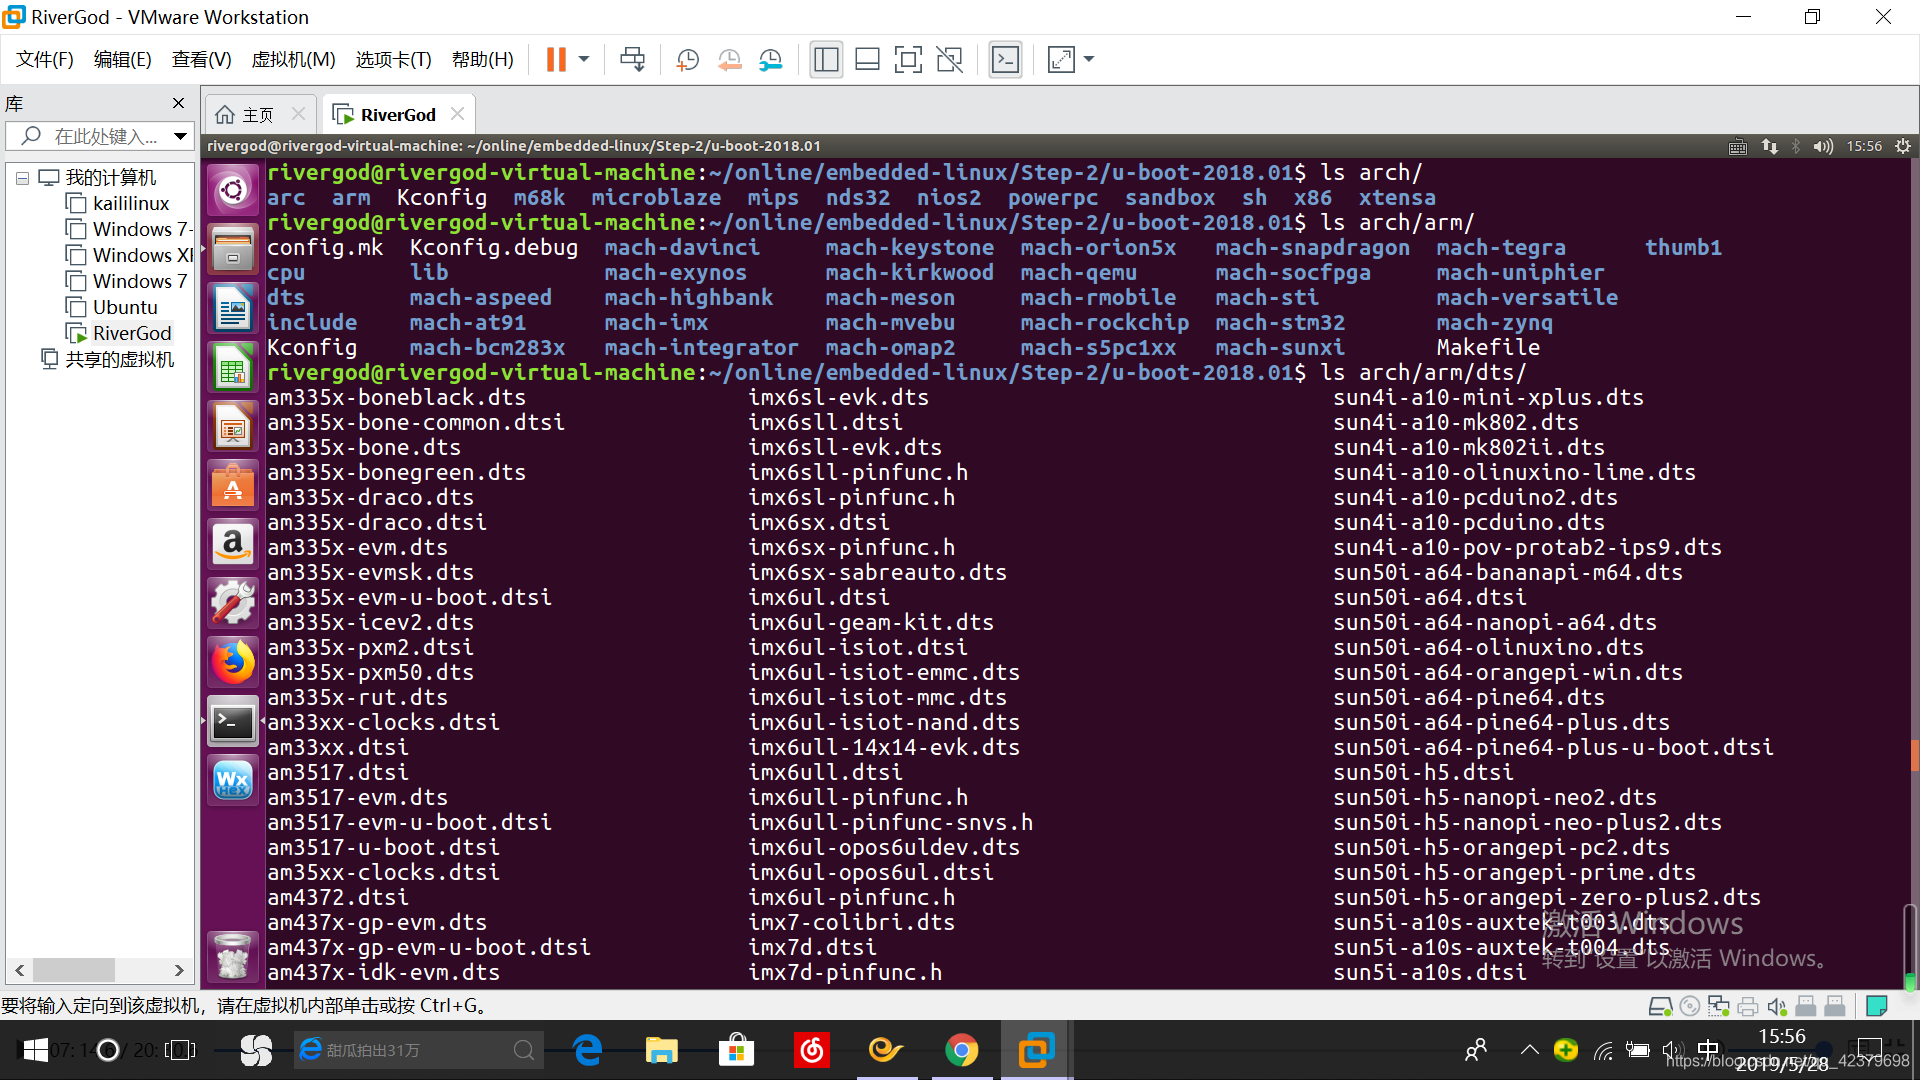Click VMware sound card status icon
This screenshot has height=1080, width=1920.
pyautogui.click(x=1777, y=1006)
